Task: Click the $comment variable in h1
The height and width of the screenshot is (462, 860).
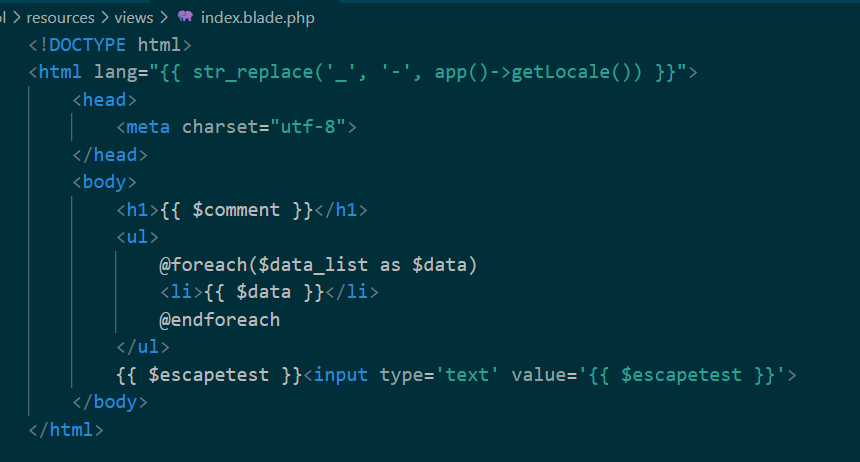Action: click(x=236, y=210)
